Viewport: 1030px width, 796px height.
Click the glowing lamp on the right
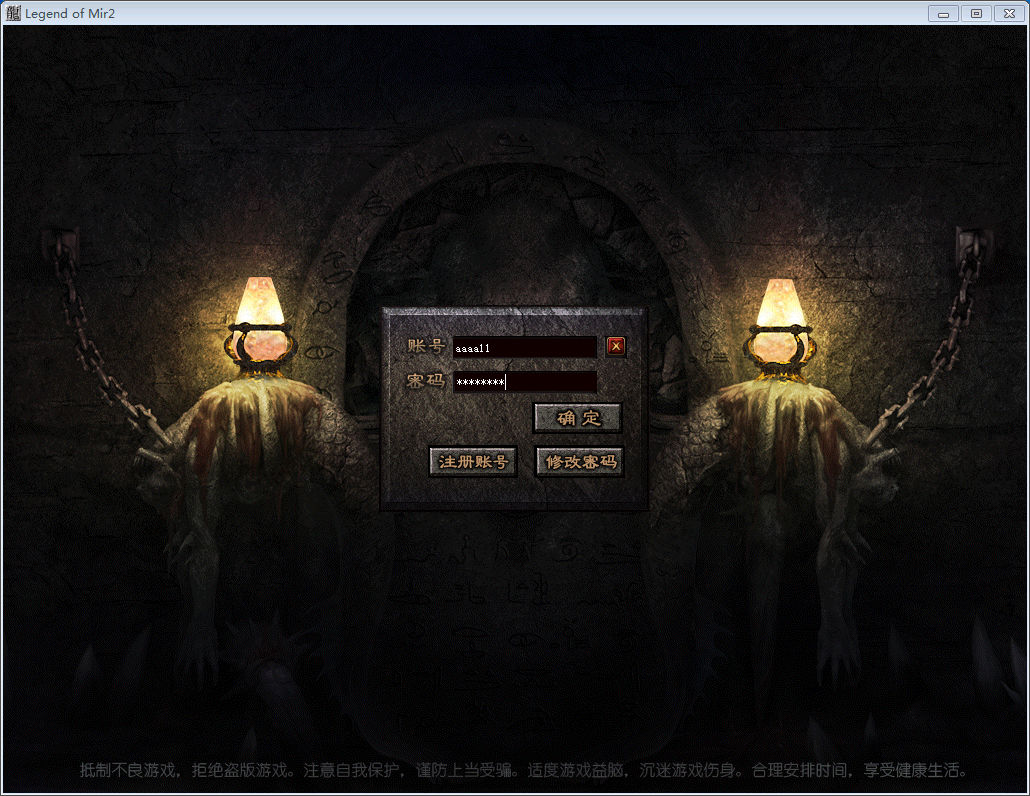[x=780, y=320]
